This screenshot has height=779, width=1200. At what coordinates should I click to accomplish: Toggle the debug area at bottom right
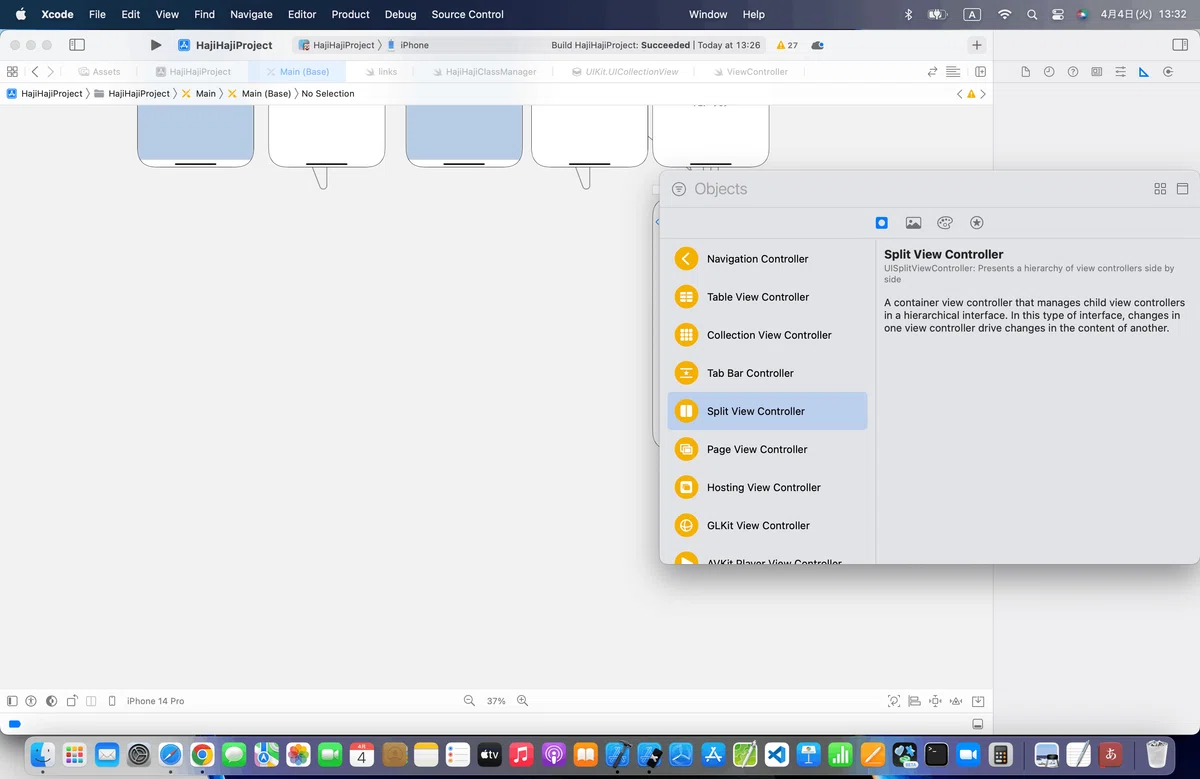click(978, 724)
